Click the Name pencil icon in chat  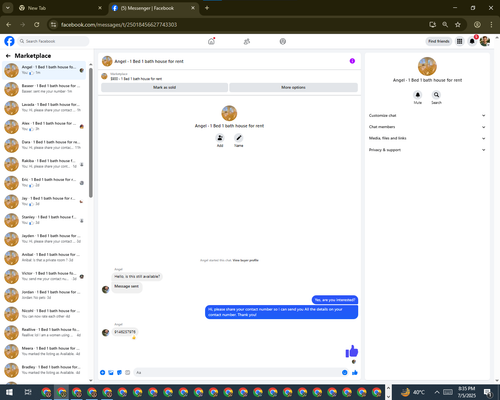click(238, 138)
